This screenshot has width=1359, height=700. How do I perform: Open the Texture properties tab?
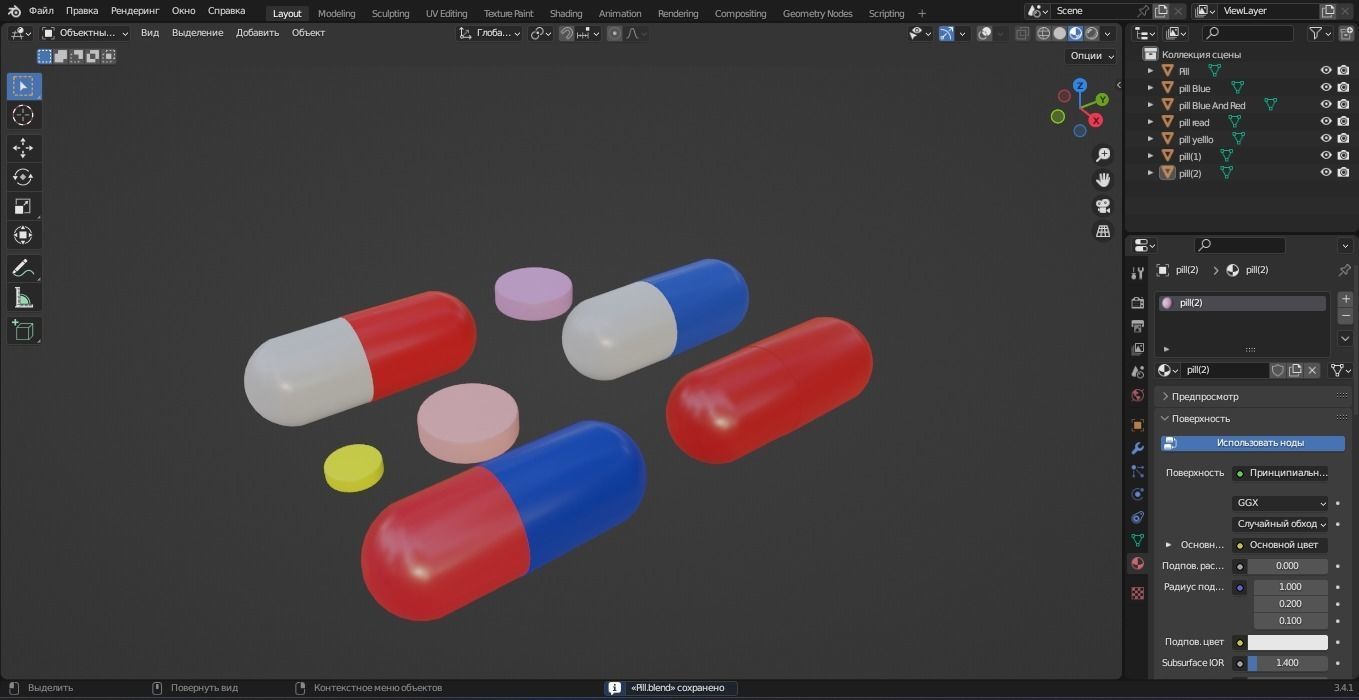click(x=1137, y=593)
